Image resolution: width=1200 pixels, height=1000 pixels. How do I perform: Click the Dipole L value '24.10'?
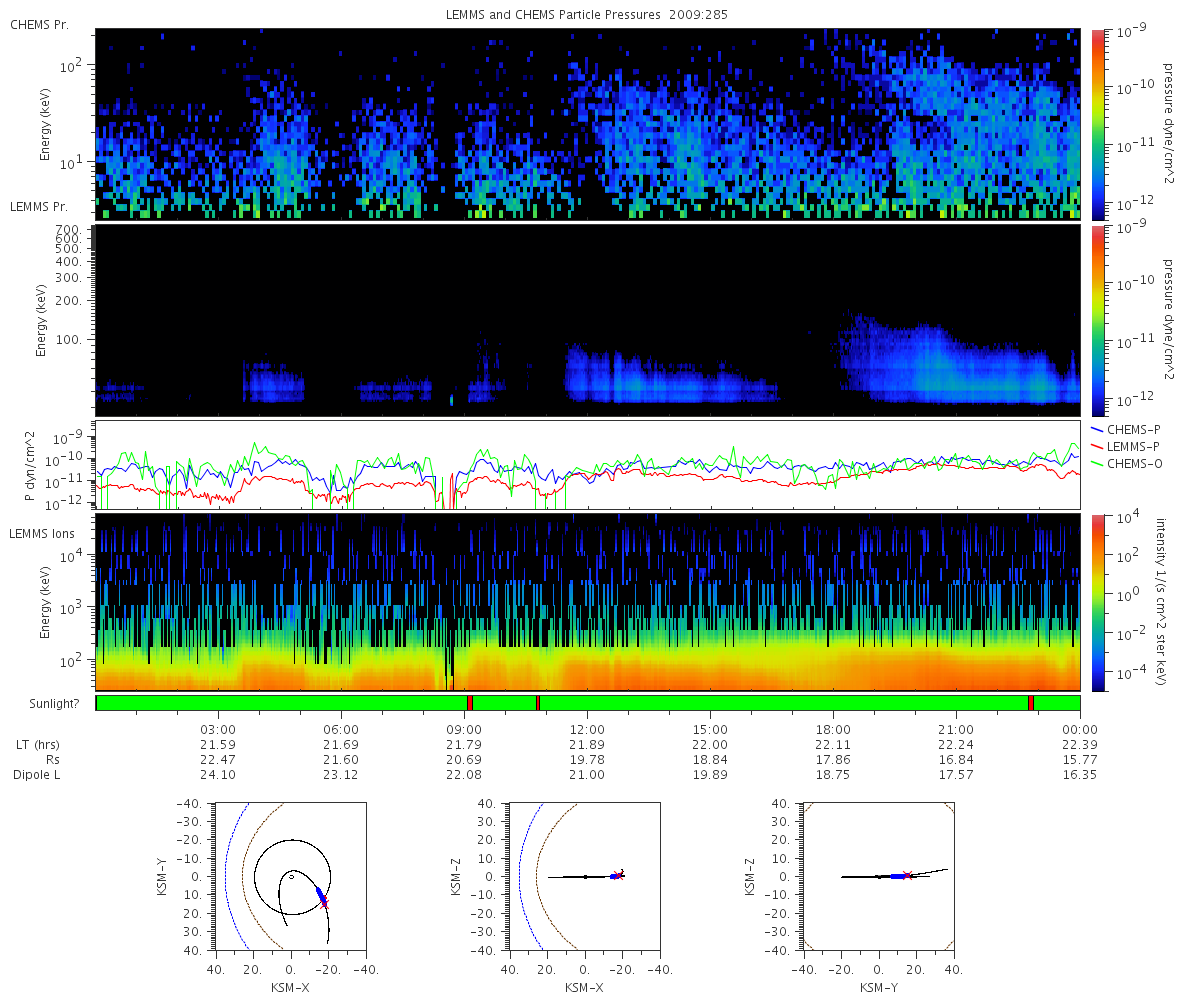pyautogui.click(x=218, y=775)
